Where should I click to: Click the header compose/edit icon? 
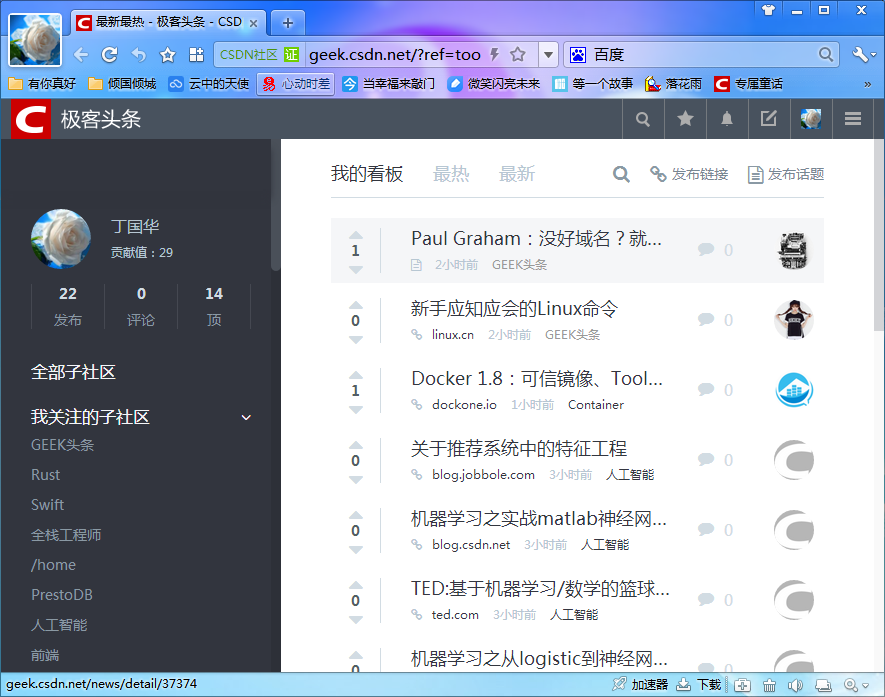(769, 119)
